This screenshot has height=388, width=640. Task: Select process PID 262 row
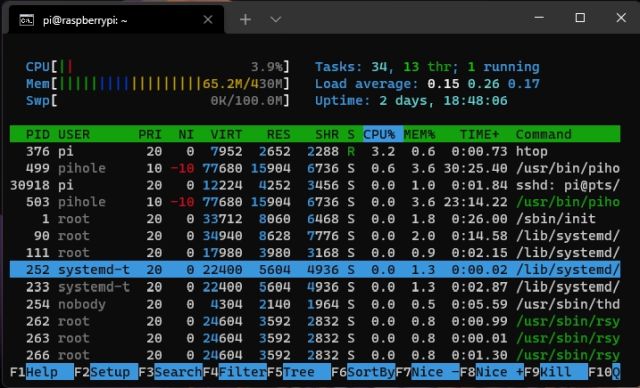click(x=315, y=321)
